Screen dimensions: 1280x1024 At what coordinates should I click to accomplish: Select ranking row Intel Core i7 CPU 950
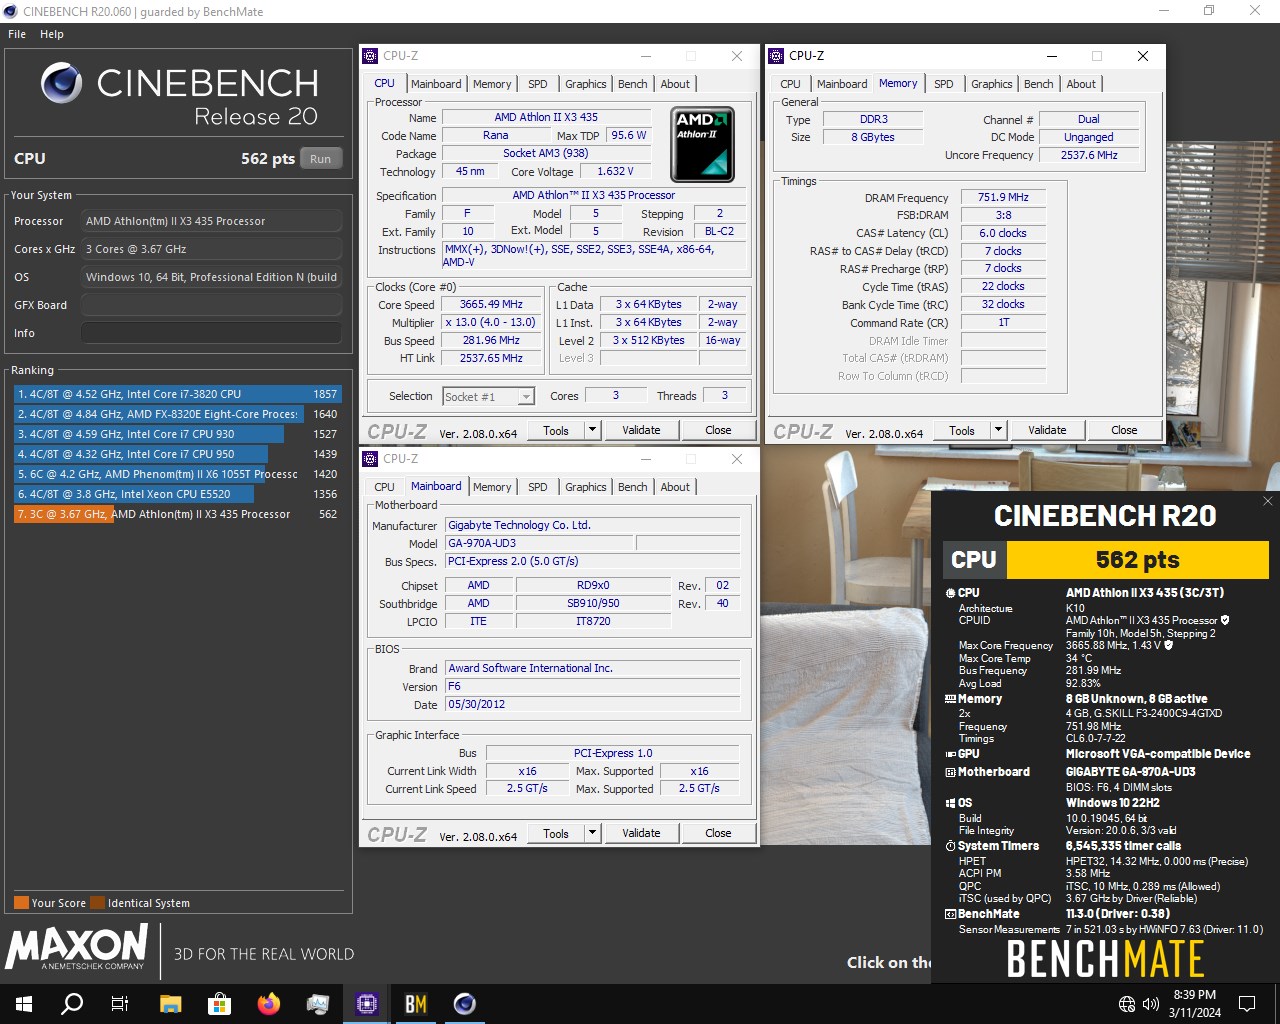[x=177, y=454]
